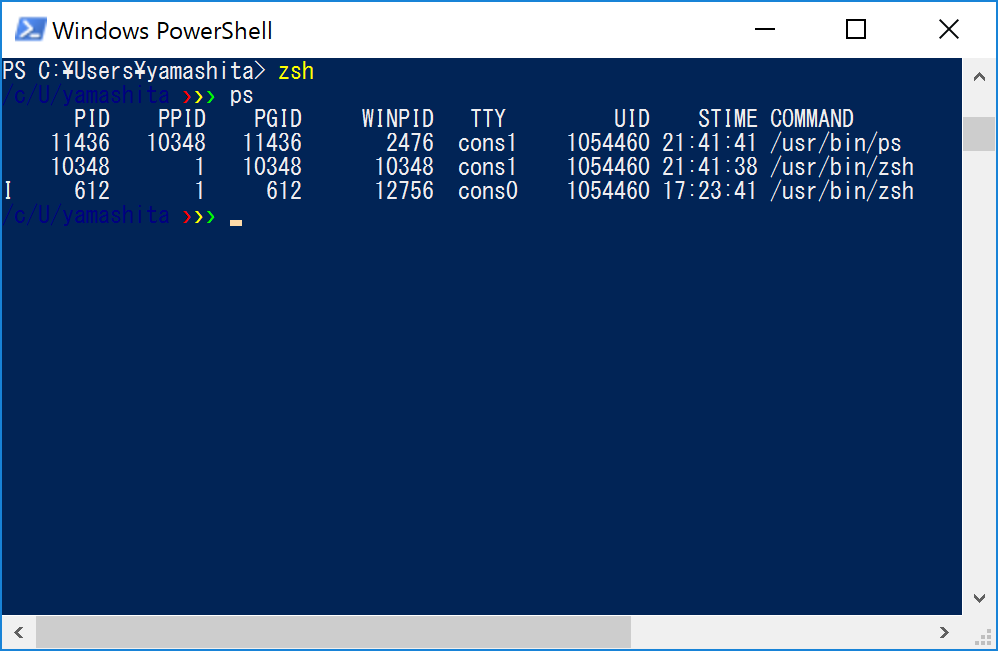The height and width of the screenshot is (651, 998).
Task: Close the Windows PowerShell window
Action: tap(948, 29)
